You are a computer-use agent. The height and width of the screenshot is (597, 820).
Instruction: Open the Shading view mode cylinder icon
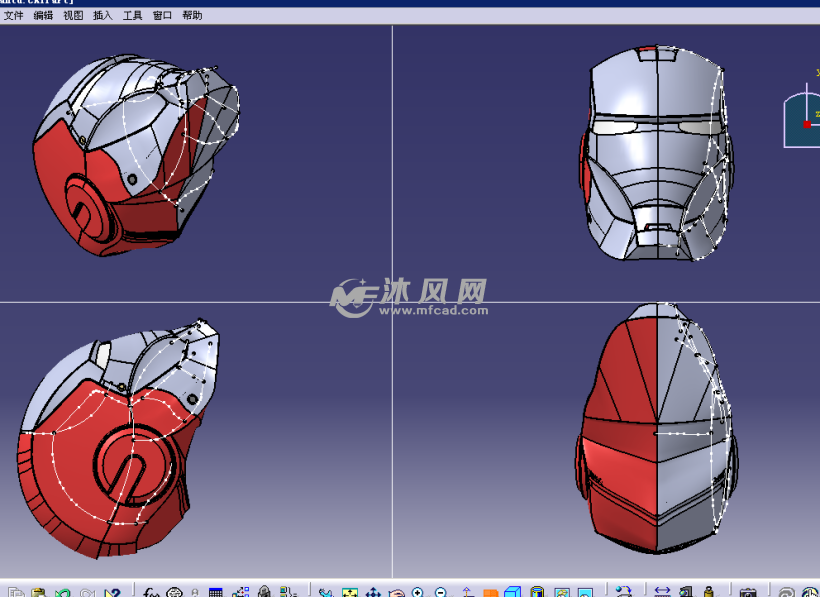click(x=537, y=592)
